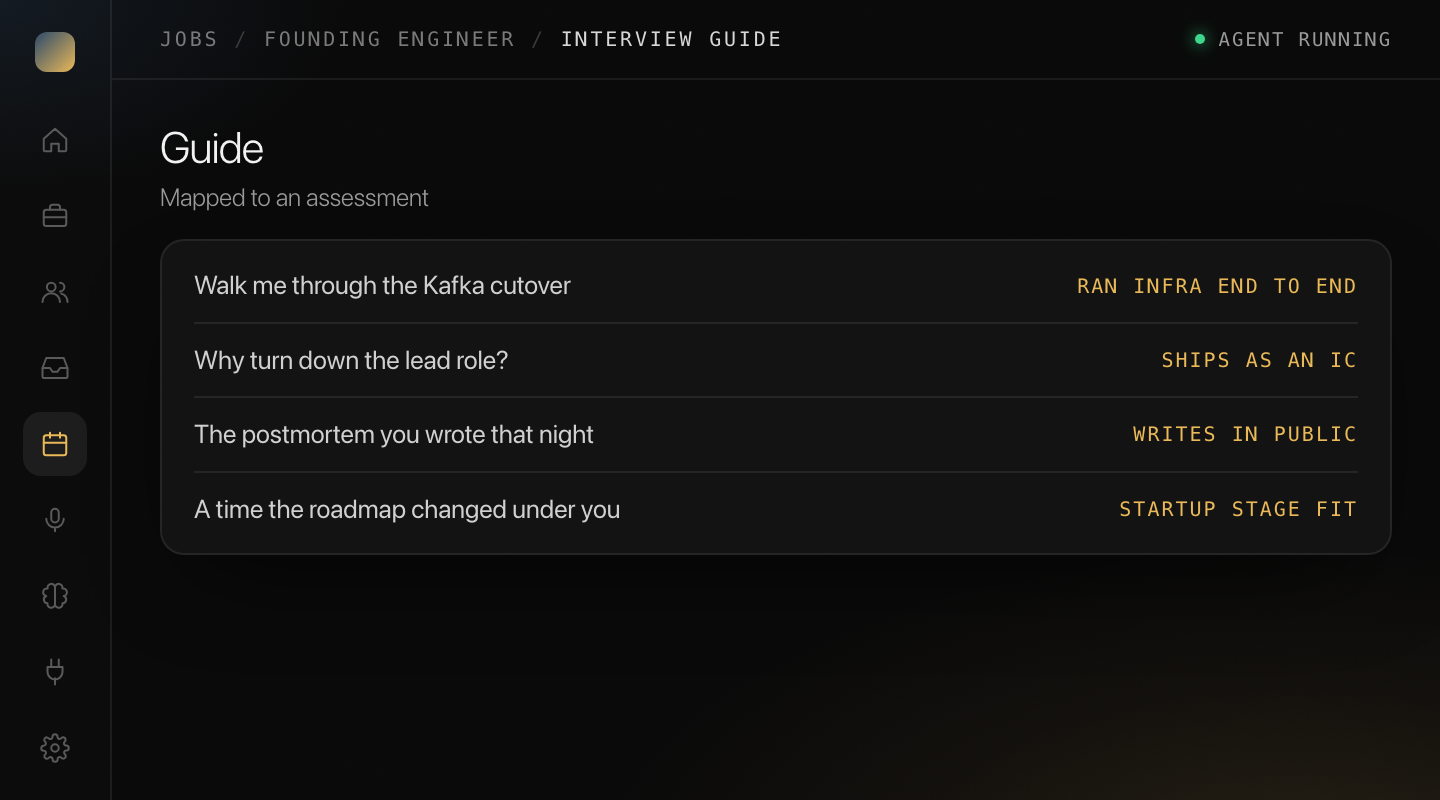Click 'Mapped to an assessment' subtitle
The width and height of the screenshot is (1440, 800).
294,198
